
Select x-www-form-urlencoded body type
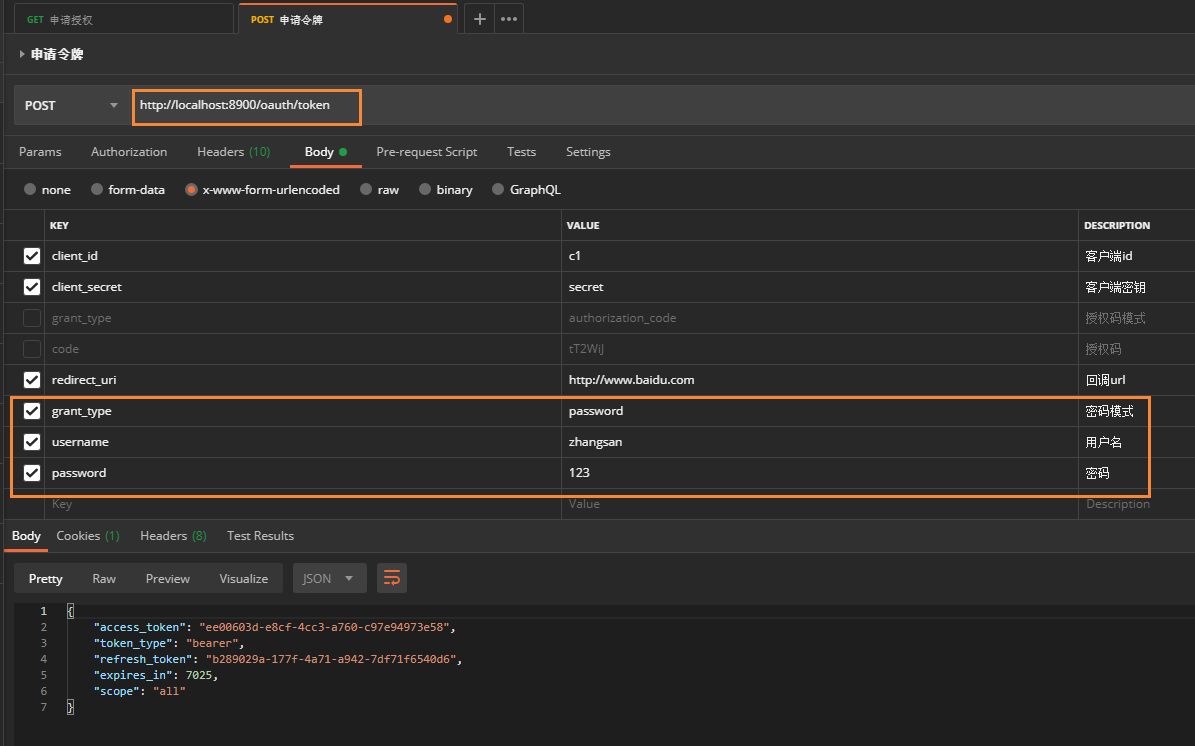[262, 190]
